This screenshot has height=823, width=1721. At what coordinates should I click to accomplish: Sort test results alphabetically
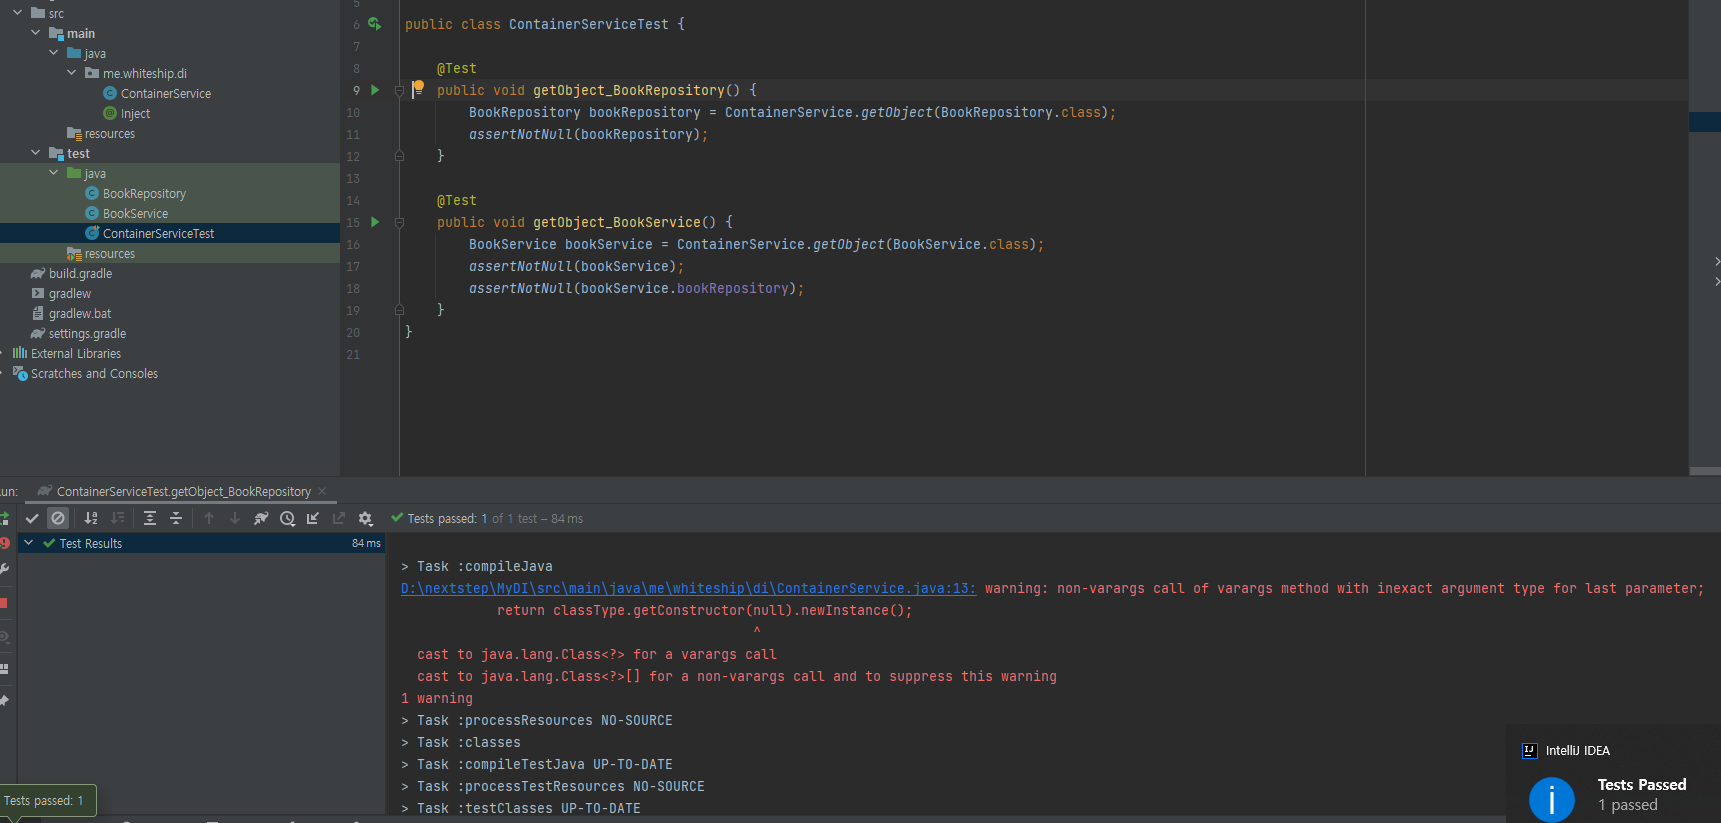(91, 518)
